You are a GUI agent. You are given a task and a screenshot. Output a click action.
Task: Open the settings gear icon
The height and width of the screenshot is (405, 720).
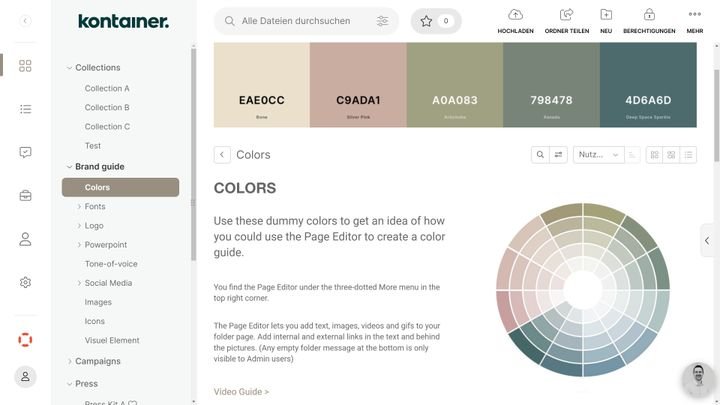click(25, 282)
